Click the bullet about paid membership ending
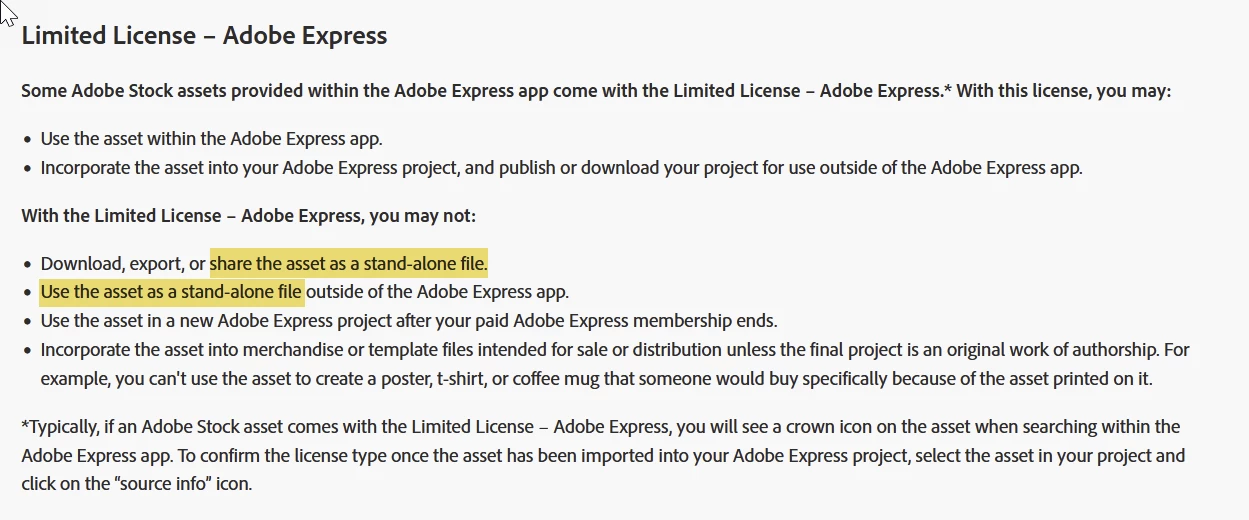 (408, 321)
